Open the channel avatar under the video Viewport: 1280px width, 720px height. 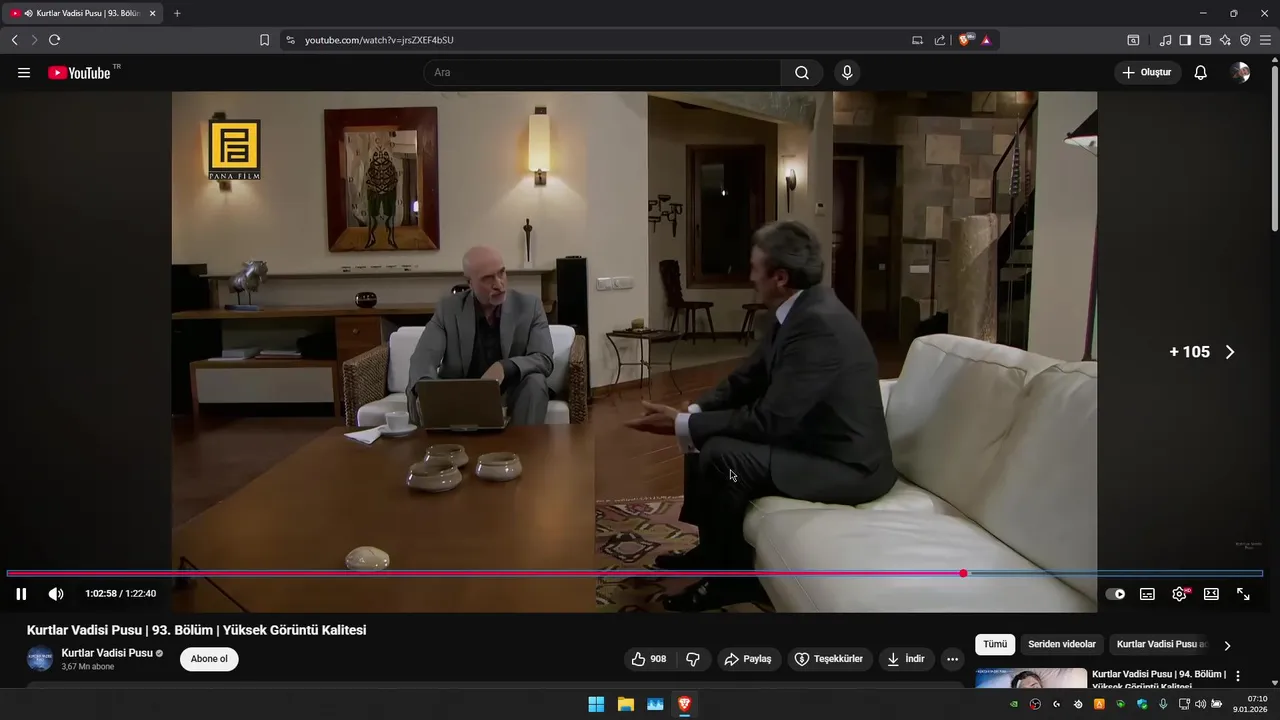tap(40, 659)
